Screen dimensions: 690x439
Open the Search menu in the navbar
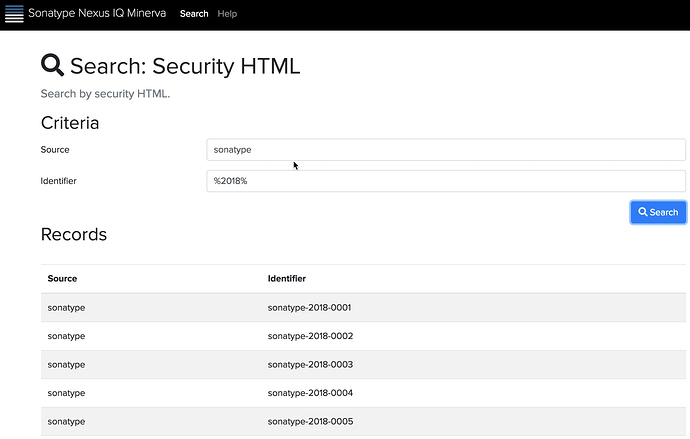(x=194, y=14)
